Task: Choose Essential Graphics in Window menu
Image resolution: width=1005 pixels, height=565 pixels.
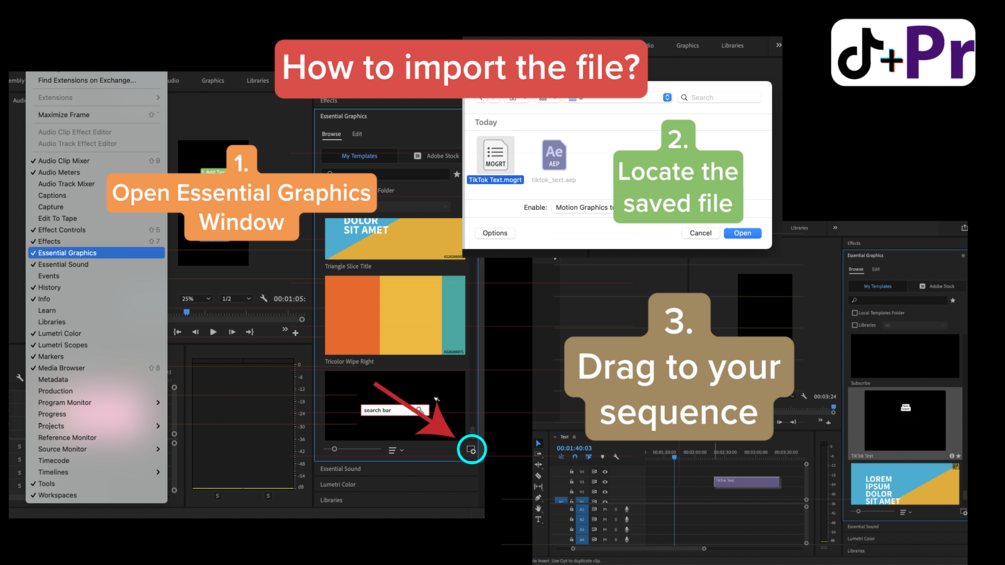Action: point(96,253)
